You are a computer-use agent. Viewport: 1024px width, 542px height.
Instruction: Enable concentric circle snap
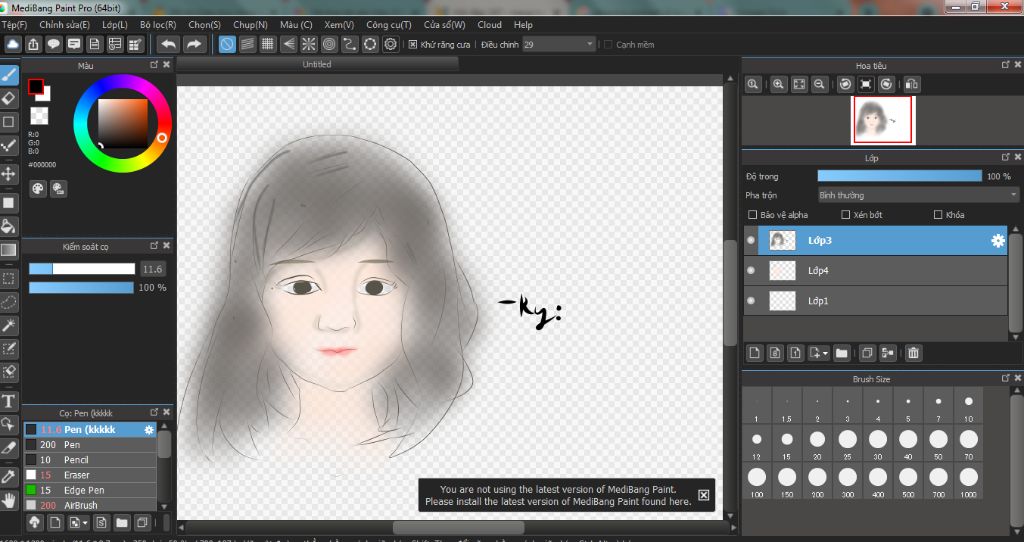click(329, 44)
